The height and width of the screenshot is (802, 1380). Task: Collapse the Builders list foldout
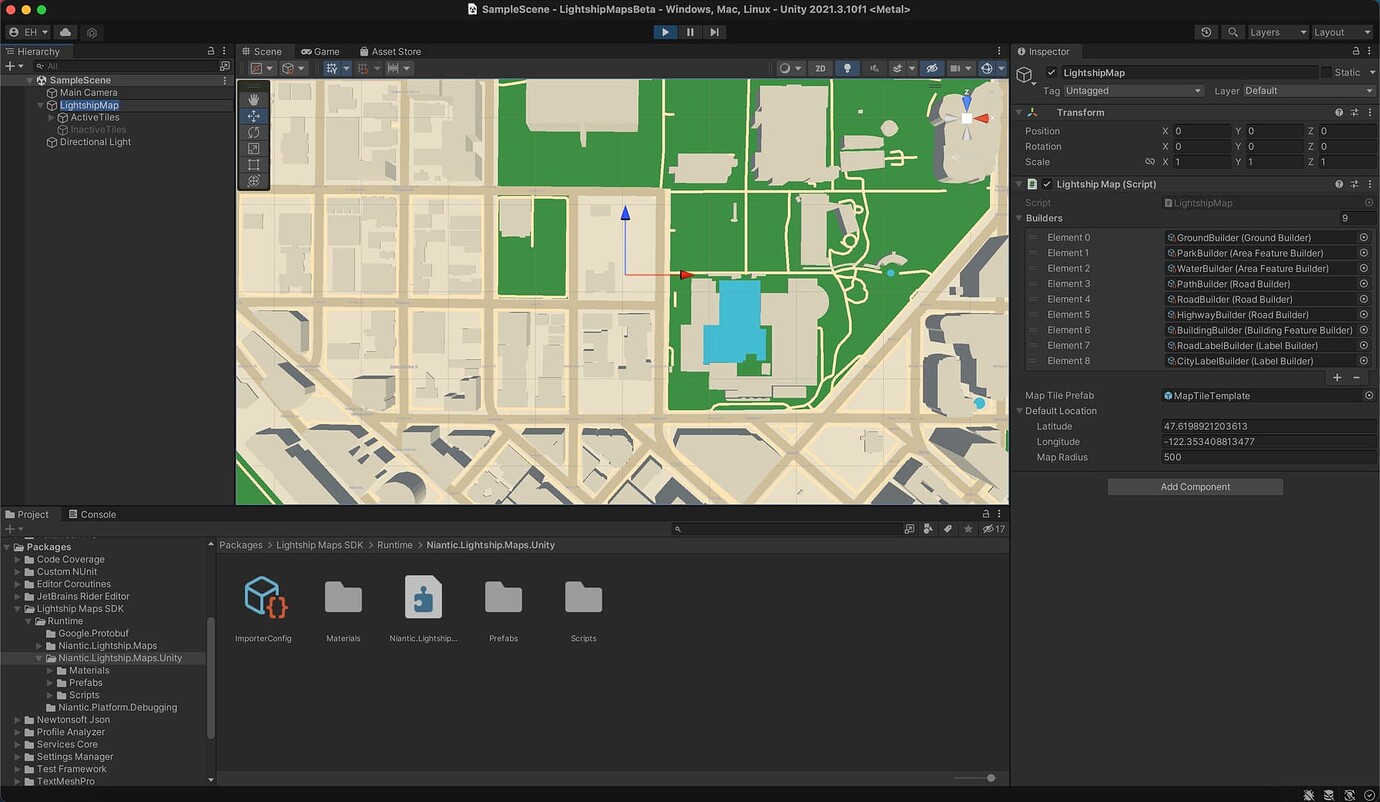1020,218
